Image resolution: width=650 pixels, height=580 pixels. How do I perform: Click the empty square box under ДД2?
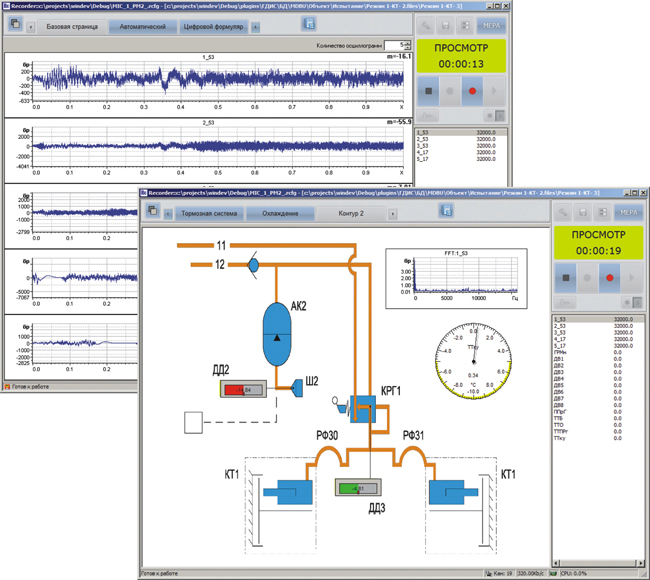click(x=193, y=422)
